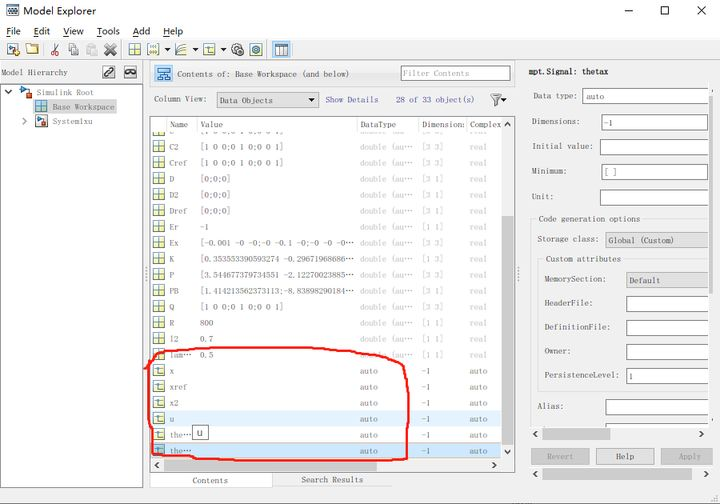Add a Simulink Signal using the curve icon
Viewport: 720px width, 504px height.
click(181, 50)
